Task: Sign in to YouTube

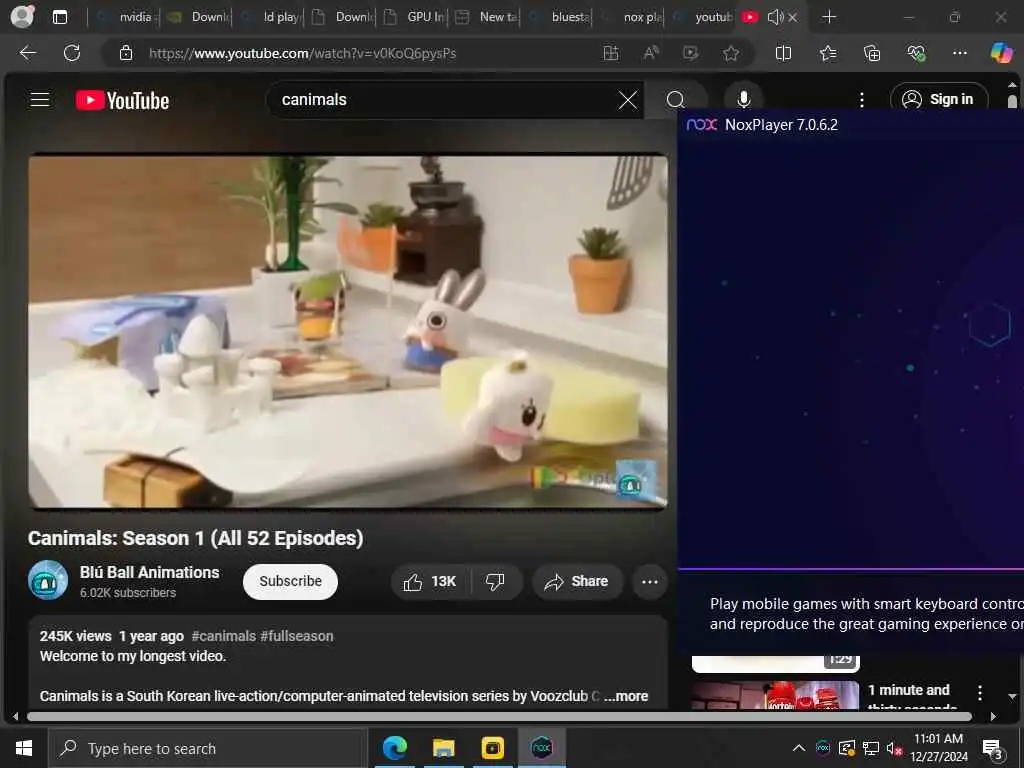Action: pyautogui.click(x=938, y=99)
